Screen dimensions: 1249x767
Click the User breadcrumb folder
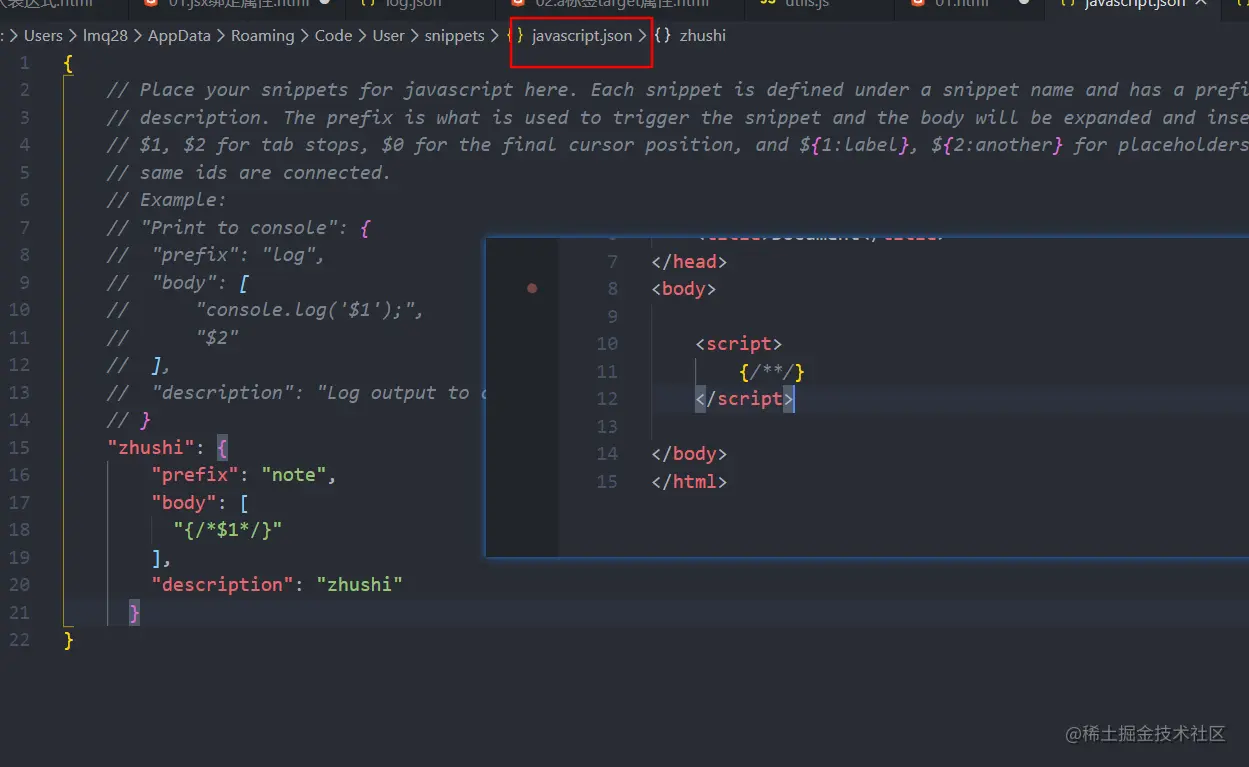(x=388, y=35)
